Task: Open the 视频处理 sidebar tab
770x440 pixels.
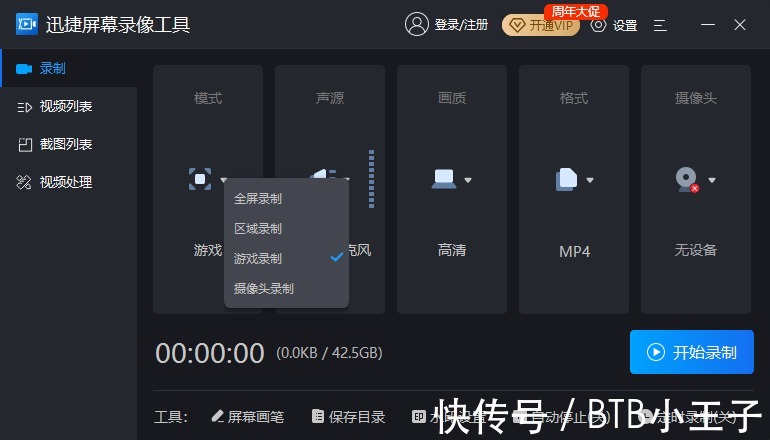Action: click(x=69, y=182)
